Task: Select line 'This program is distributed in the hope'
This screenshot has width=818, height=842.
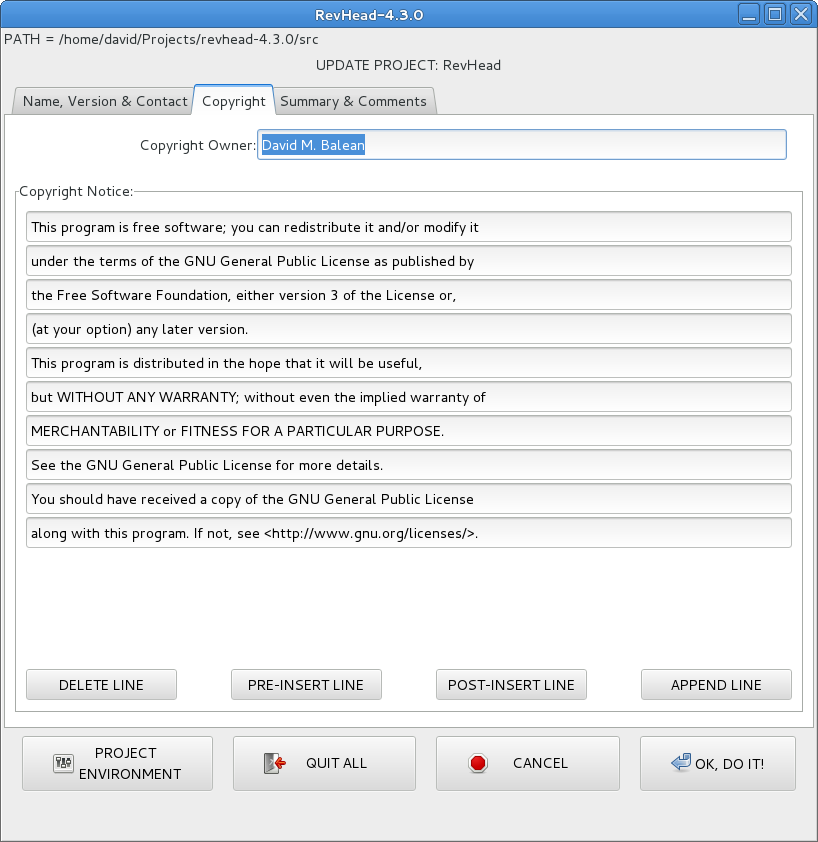Action: tap(409, 363)
